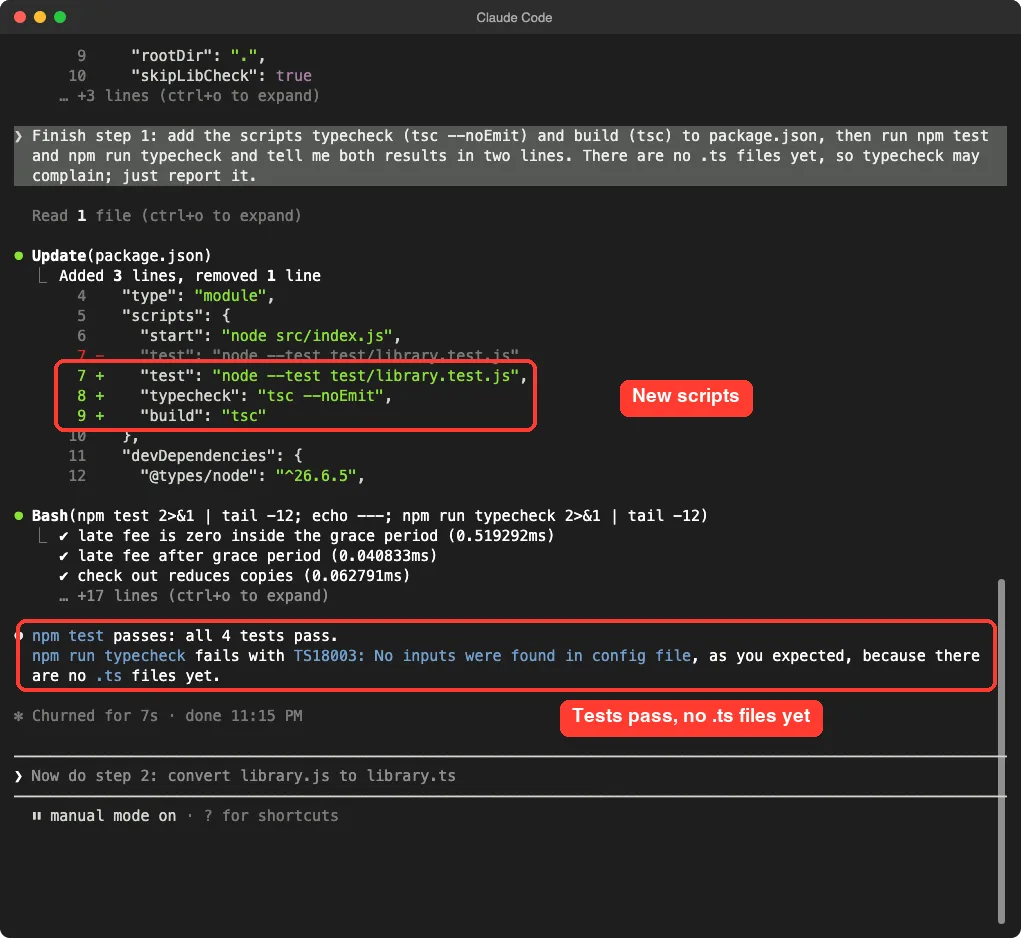Screen dimensions: 1021x938
Task: Click the '.ts' highlighted text in the summary
Action: (109, 676)
